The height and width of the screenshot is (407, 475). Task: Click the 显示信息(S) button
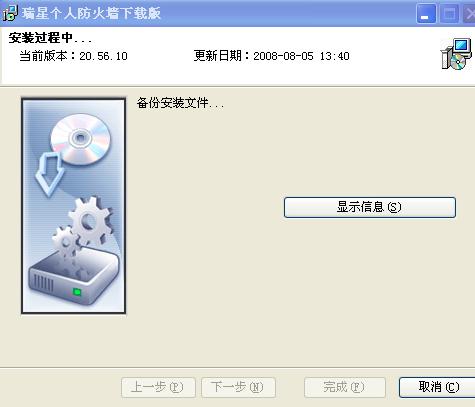[370, 207]
